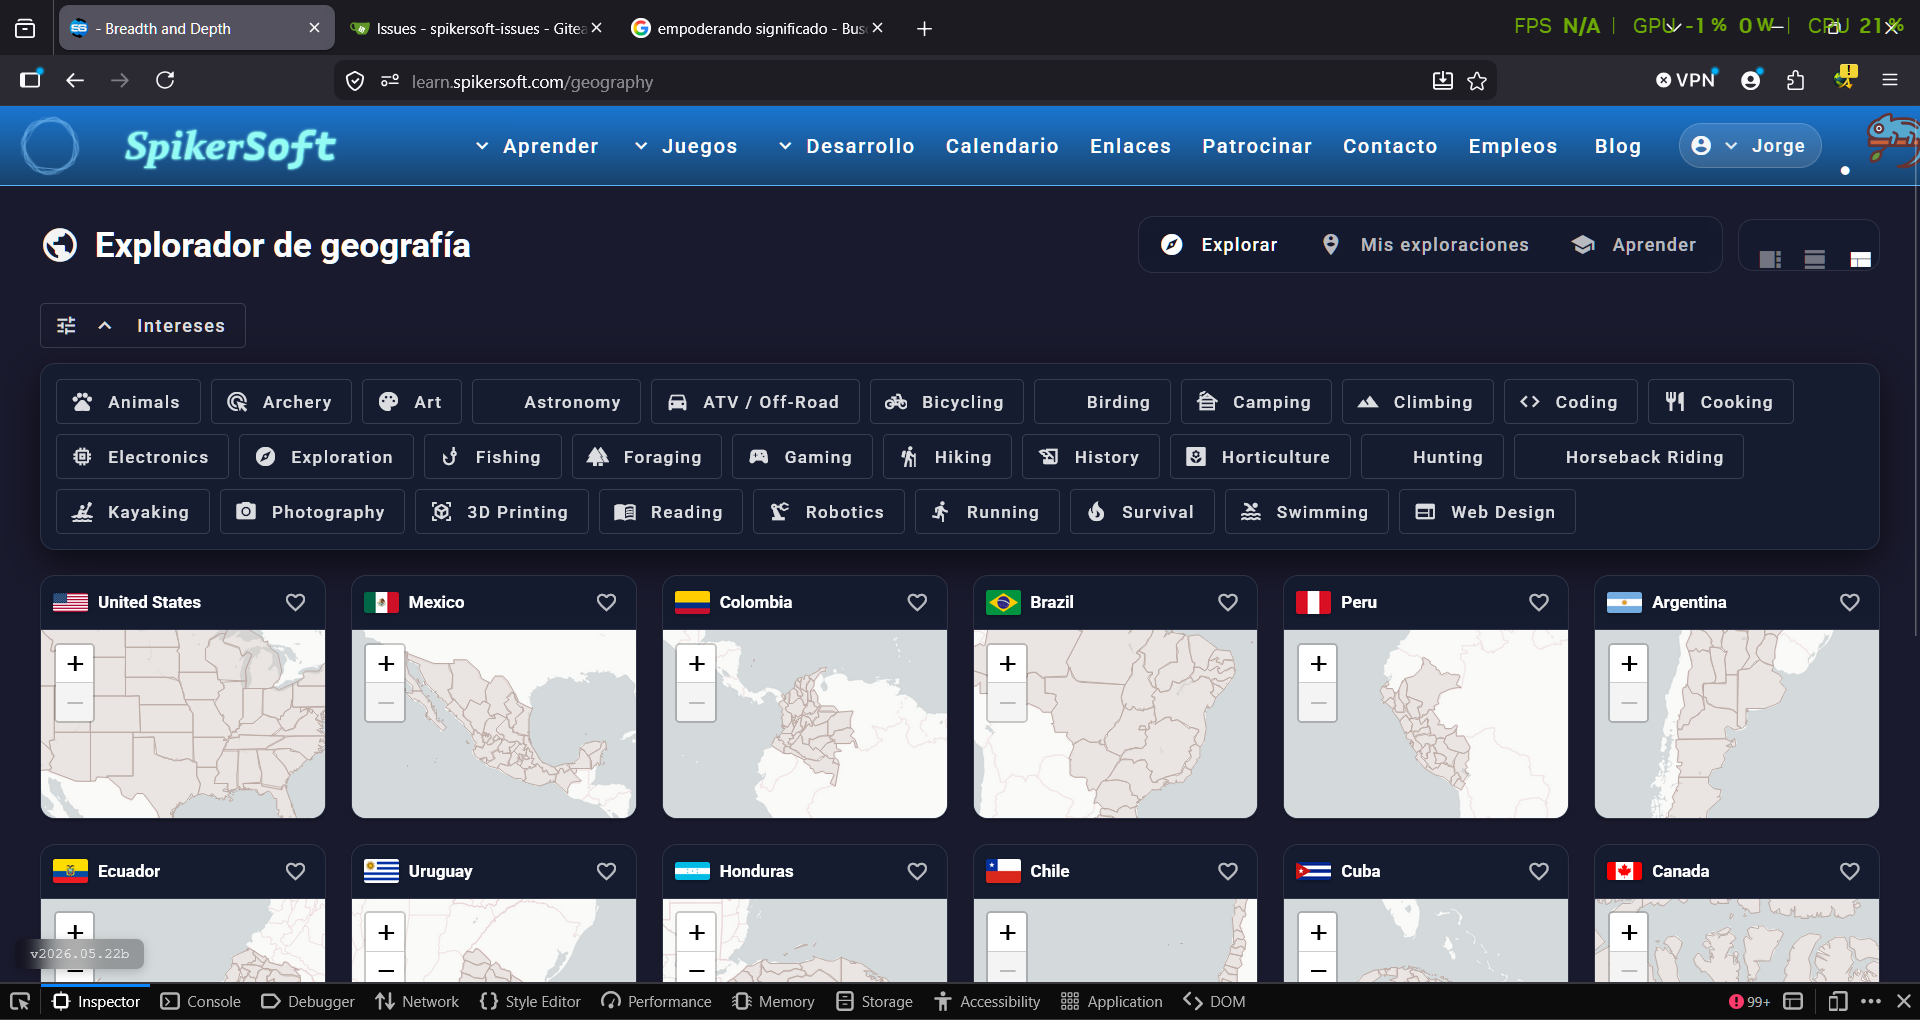Open the browser extensions puzzle icon
The height and width of the screenshot is (1020, 1920).
click(1796, 80)
